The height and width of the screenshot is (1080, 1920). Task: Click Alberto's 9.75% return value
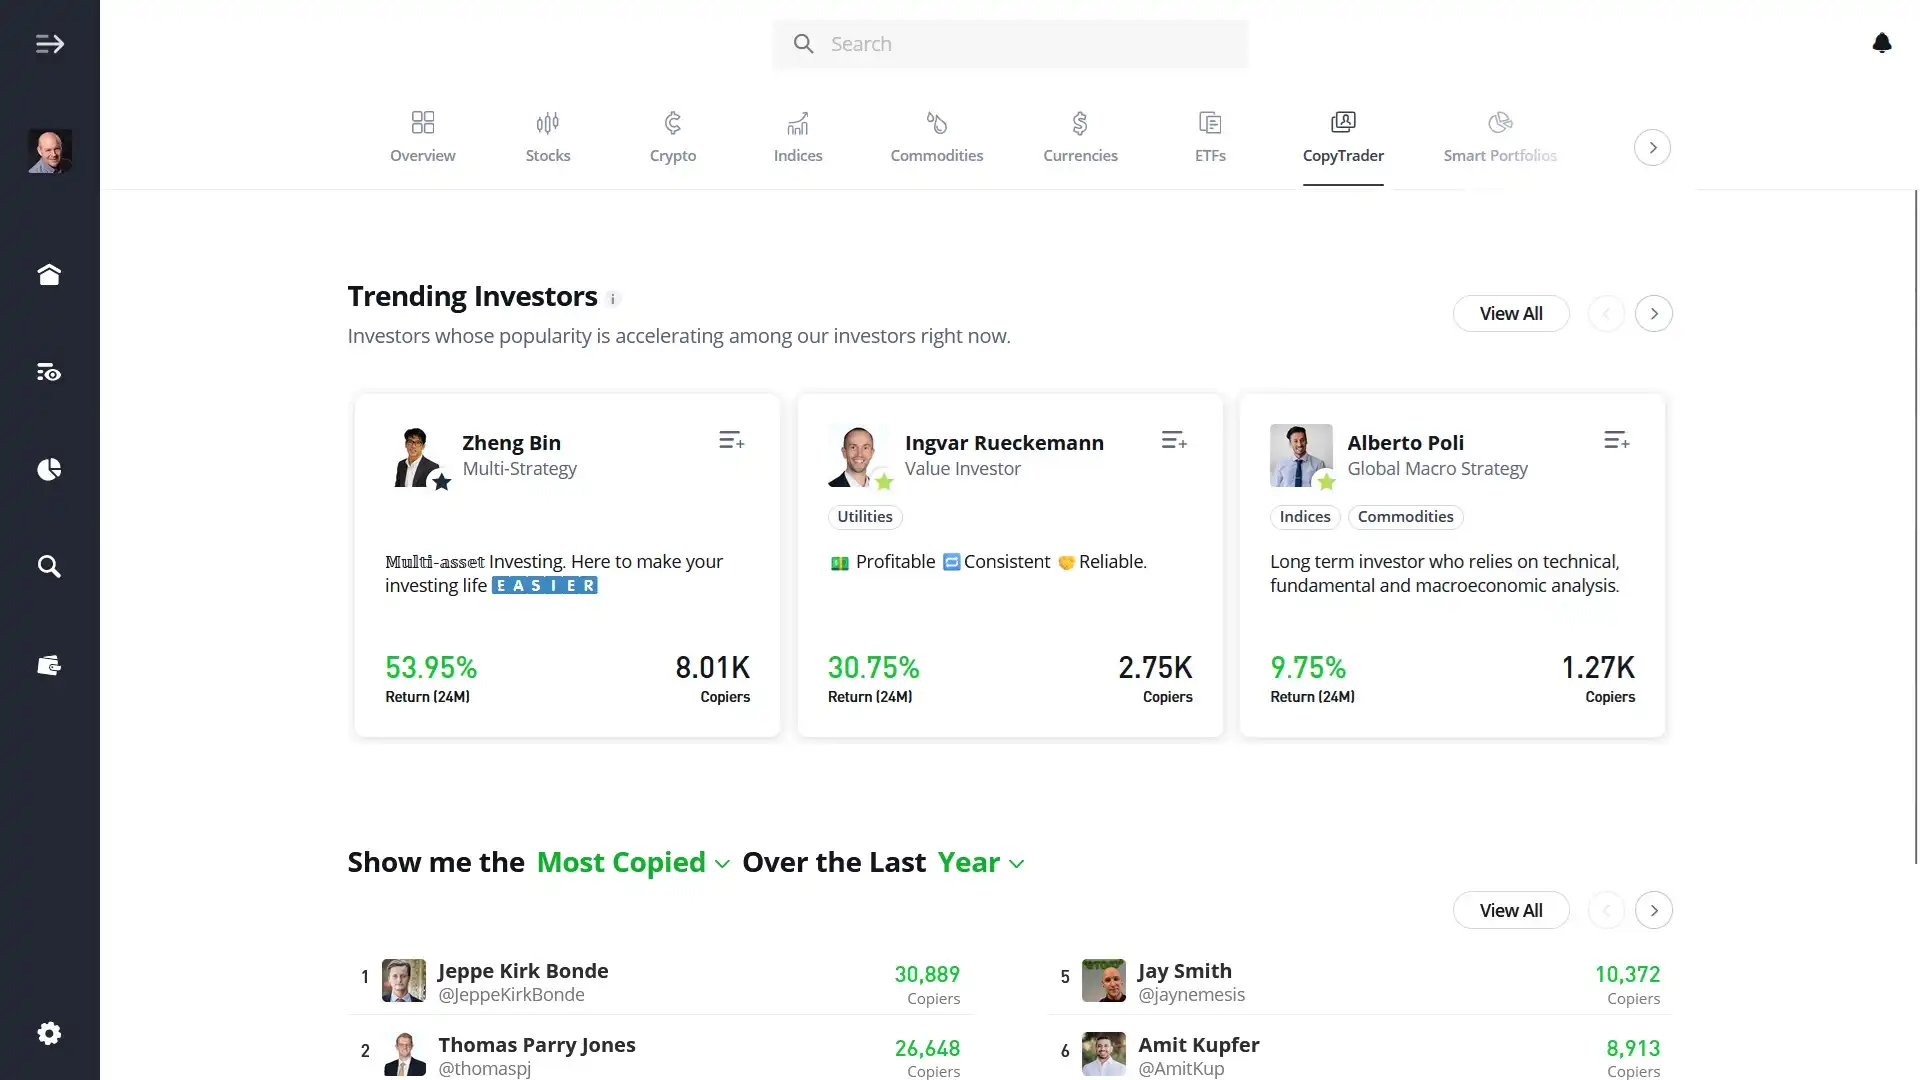(x=1308, y=667)
